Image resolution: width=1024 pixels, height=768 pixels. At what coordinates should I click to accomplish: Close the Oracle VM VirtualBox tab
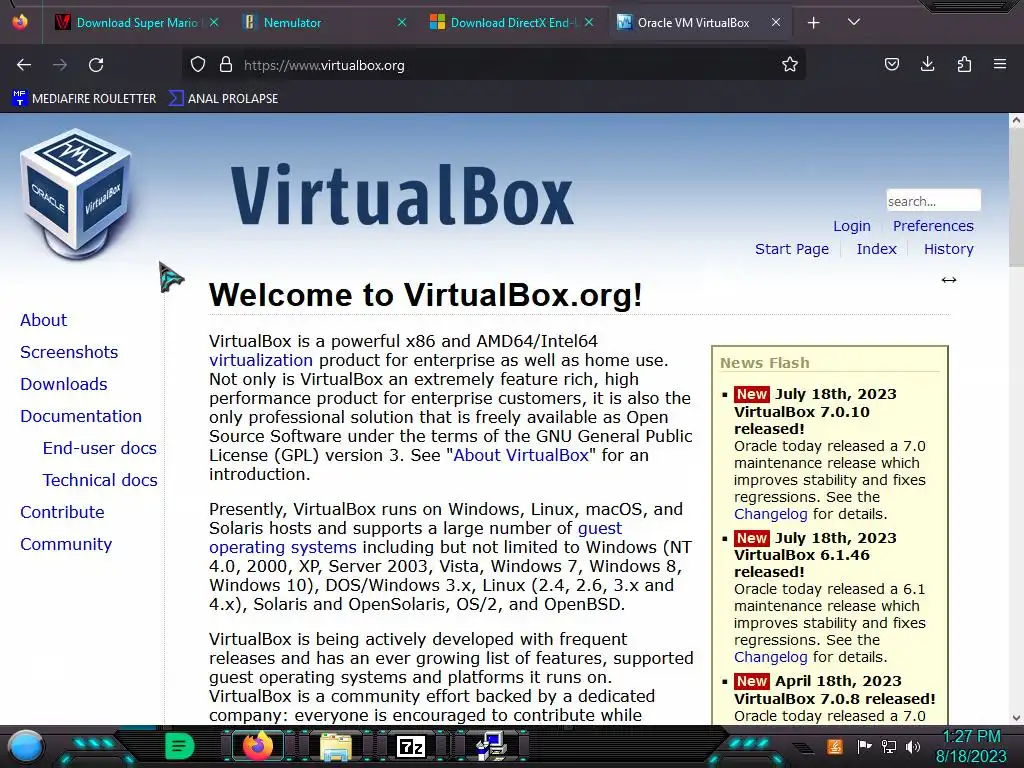tap(776, 23)
